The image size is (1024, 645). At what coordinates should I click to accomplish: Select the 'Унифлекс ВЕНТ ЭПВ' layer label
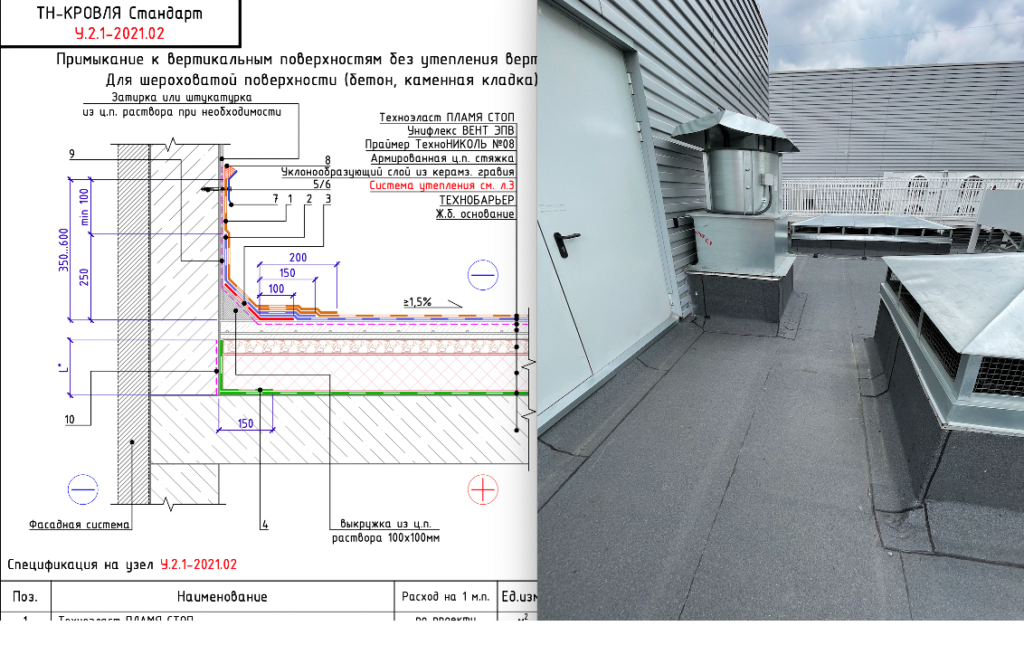(460, 131)
